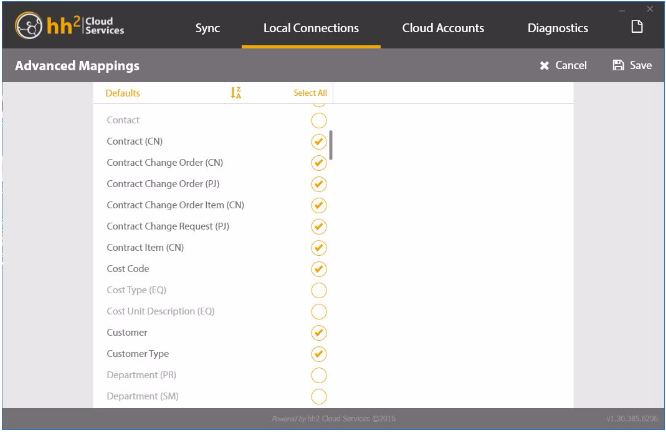Uncheck the Contract Item (CN) checkbox

click(319, 248)
